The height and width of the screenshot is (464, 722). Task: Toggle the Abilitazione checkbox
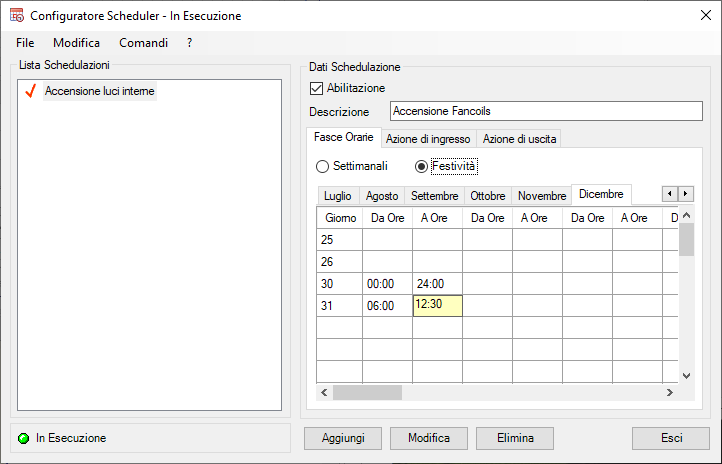[x=318, y=88]
